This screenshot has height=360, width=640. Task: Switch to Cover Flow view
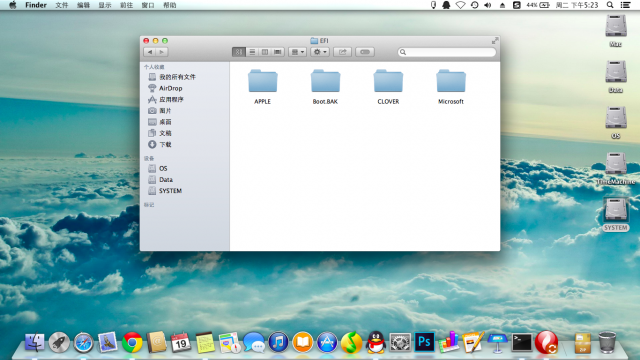click(278, 52)
